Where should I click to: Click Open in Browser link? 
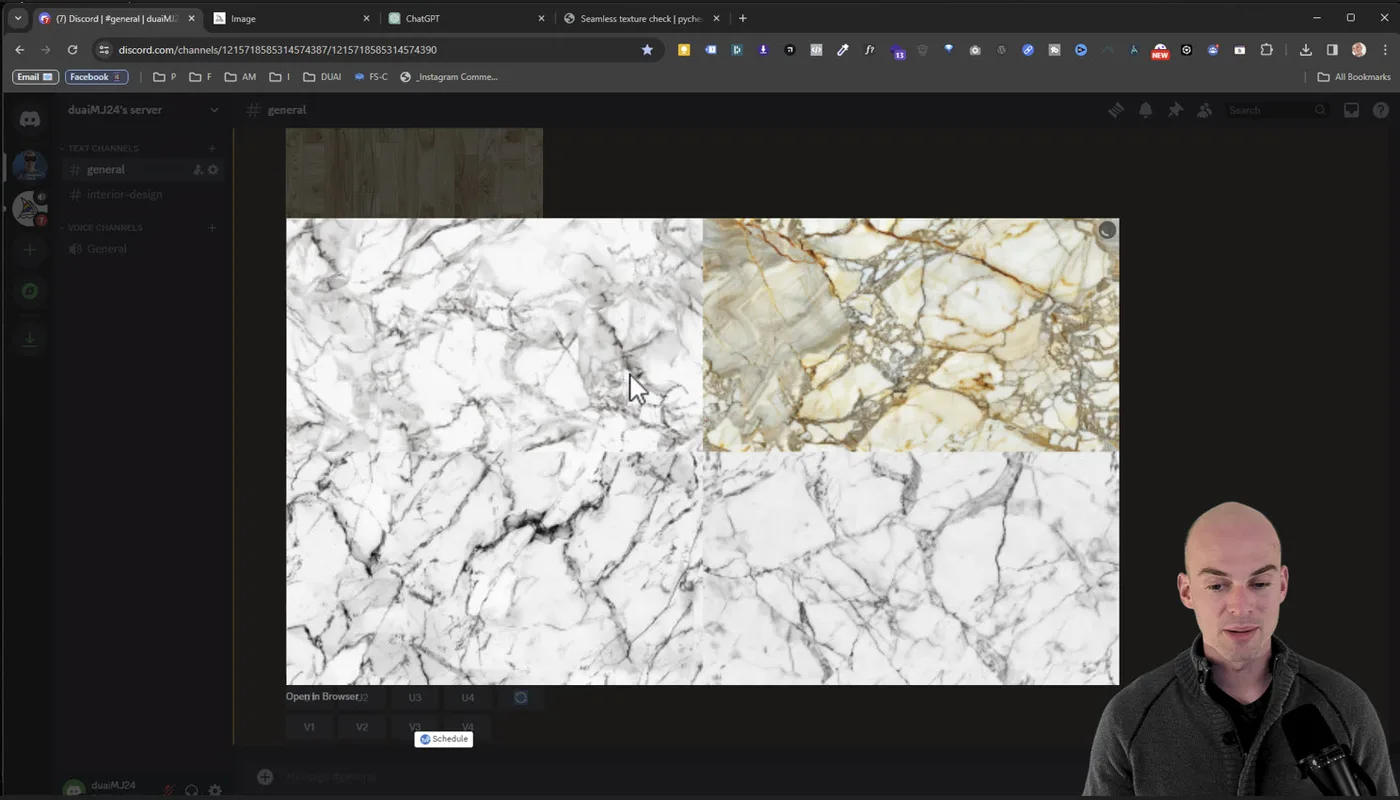point(320,696)
